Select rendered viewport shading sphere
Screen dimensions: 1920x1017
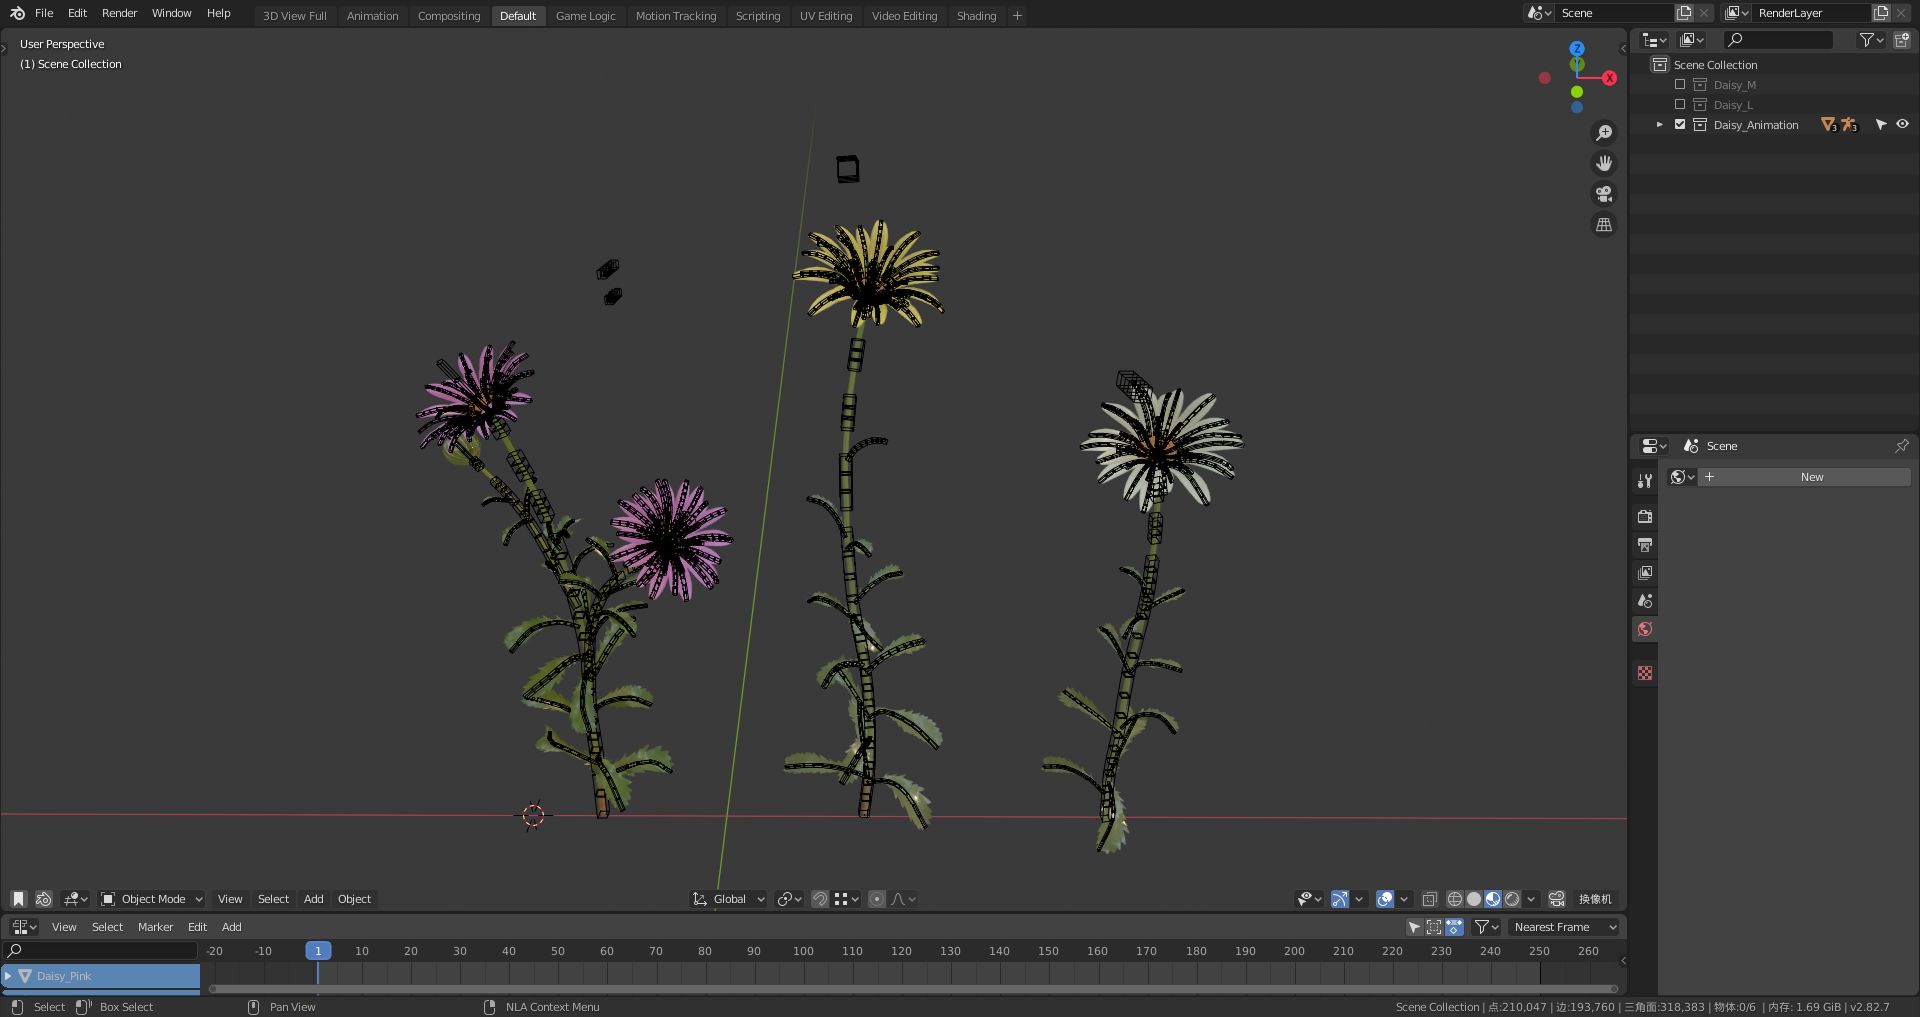(1512, 899)
